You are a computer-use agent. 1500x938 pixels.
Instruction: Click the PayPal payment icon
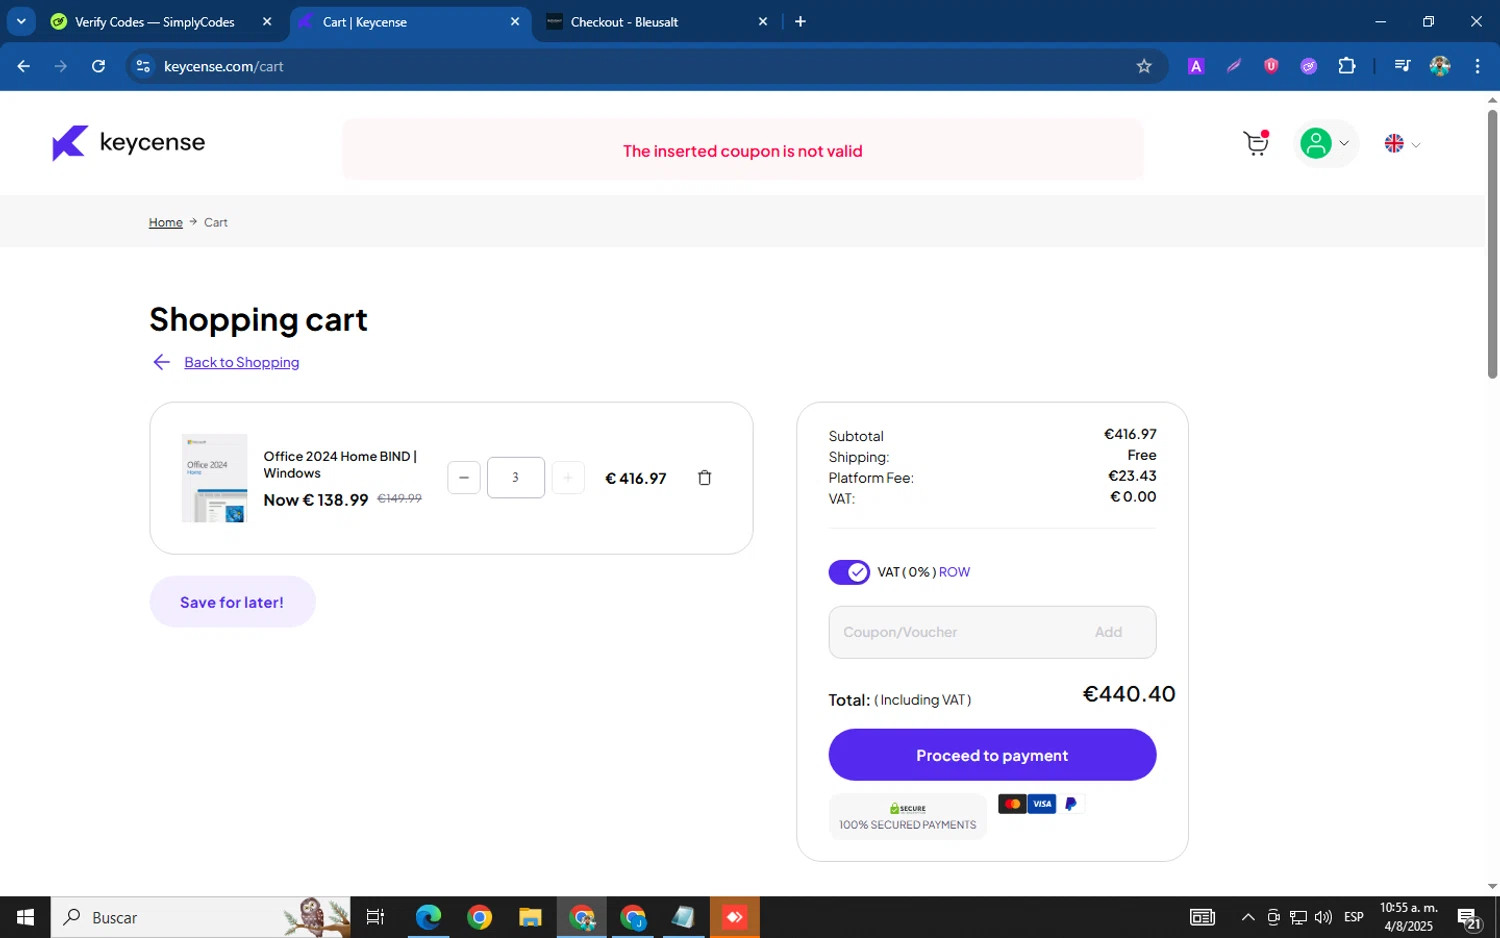click(1071, 804)
